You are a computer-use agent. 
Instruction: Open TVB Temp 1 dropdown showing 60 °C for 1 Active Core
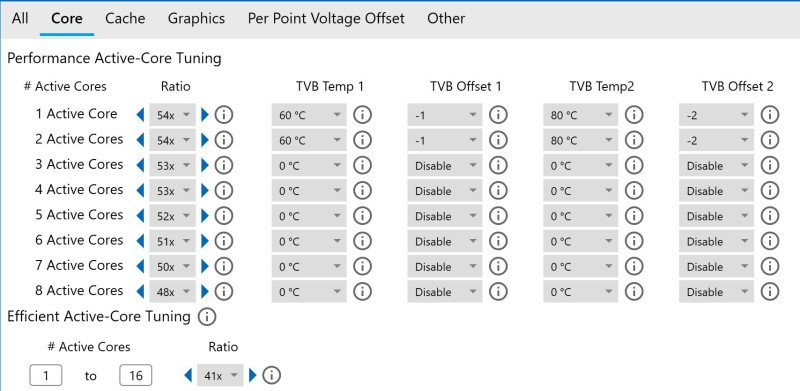tap(309, 115)
